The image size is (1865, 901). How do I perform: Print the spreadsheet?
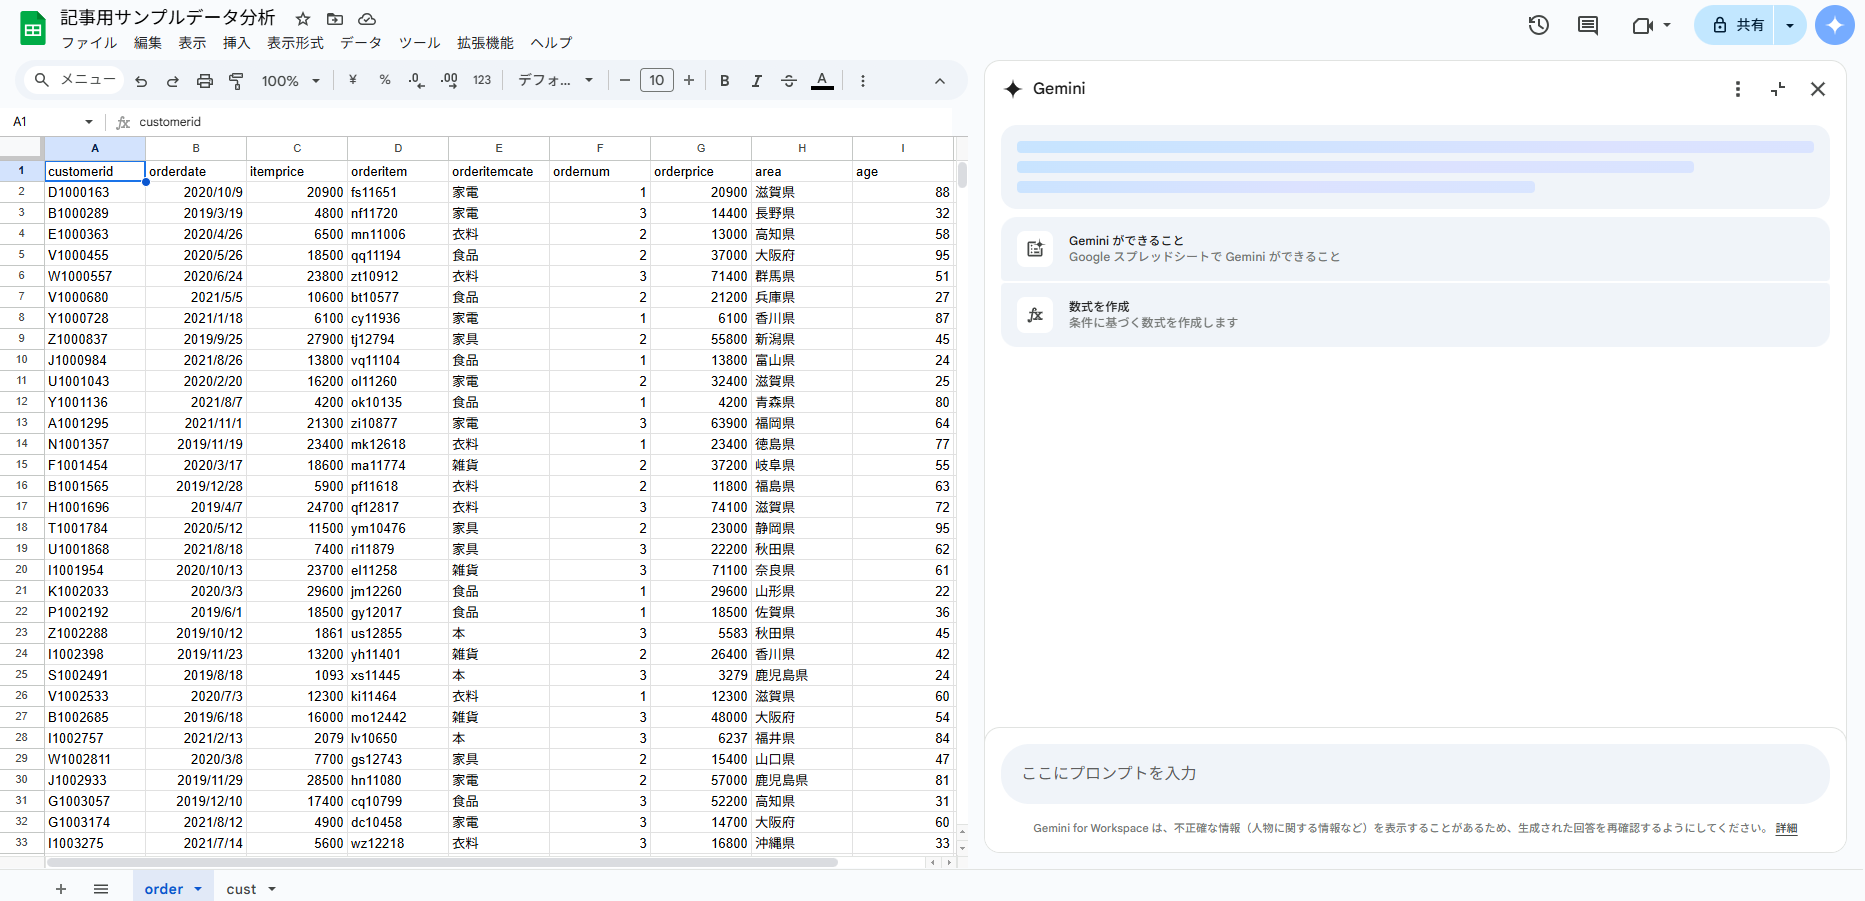coord(205,81)
